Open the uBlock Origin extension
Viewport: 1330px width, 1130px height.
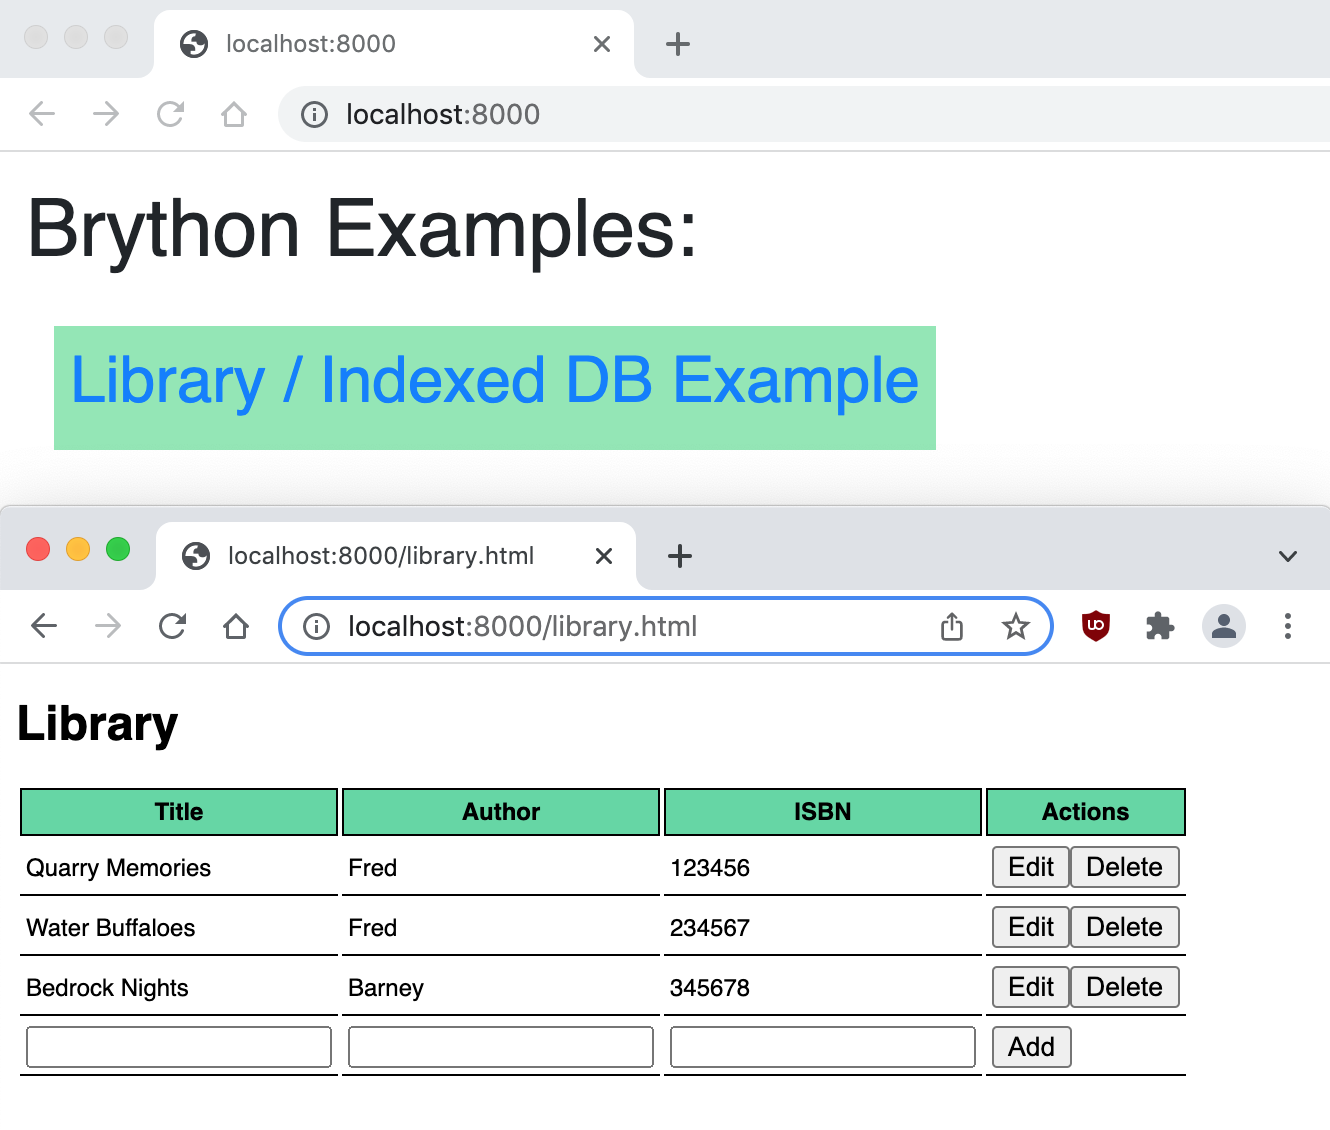pos(1096,626)
